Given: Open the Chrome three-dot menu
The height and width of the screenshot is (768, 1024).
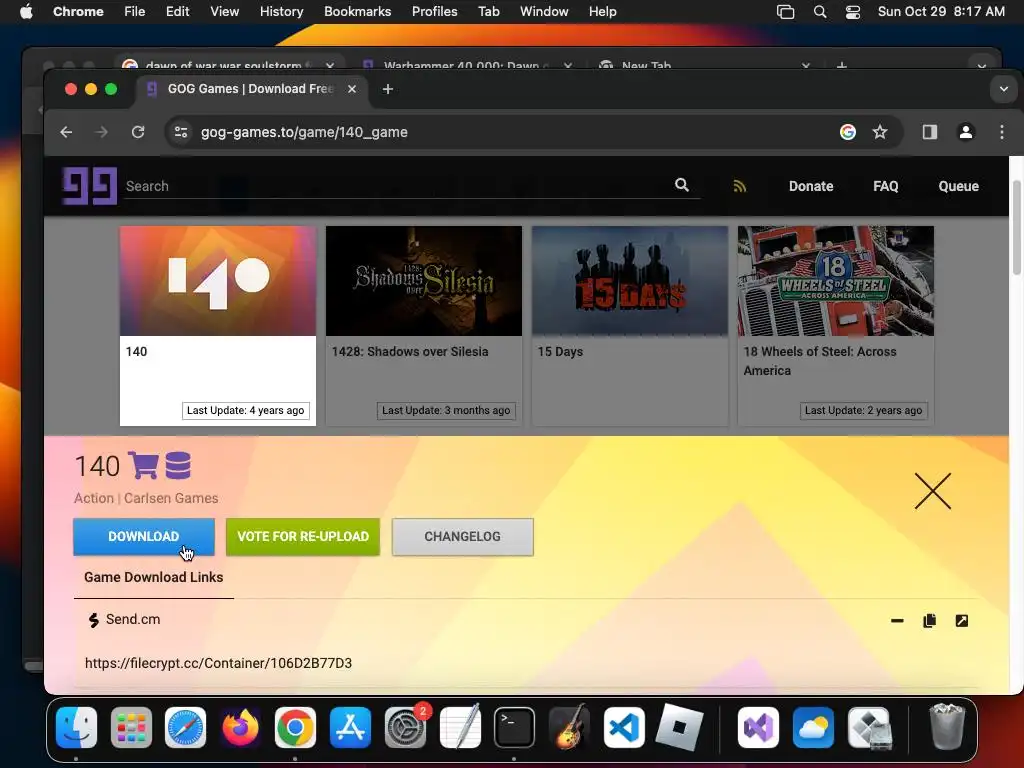Looking at the screenshot, I should pyautogui.click(x=1001, y=132).
